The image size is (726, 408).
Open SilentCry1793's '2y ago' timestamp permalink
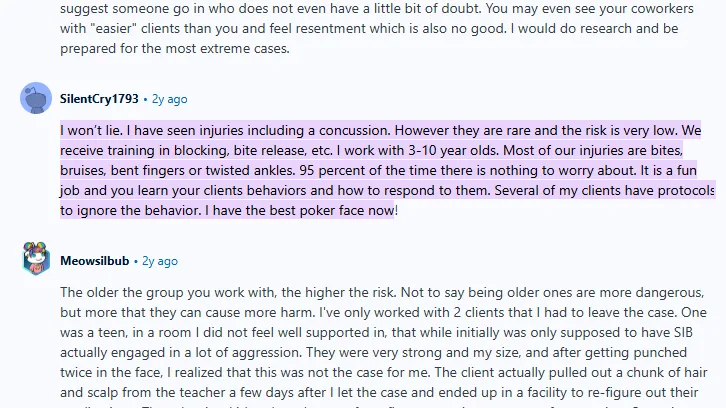pyautogui.click(x=169, y=99)
